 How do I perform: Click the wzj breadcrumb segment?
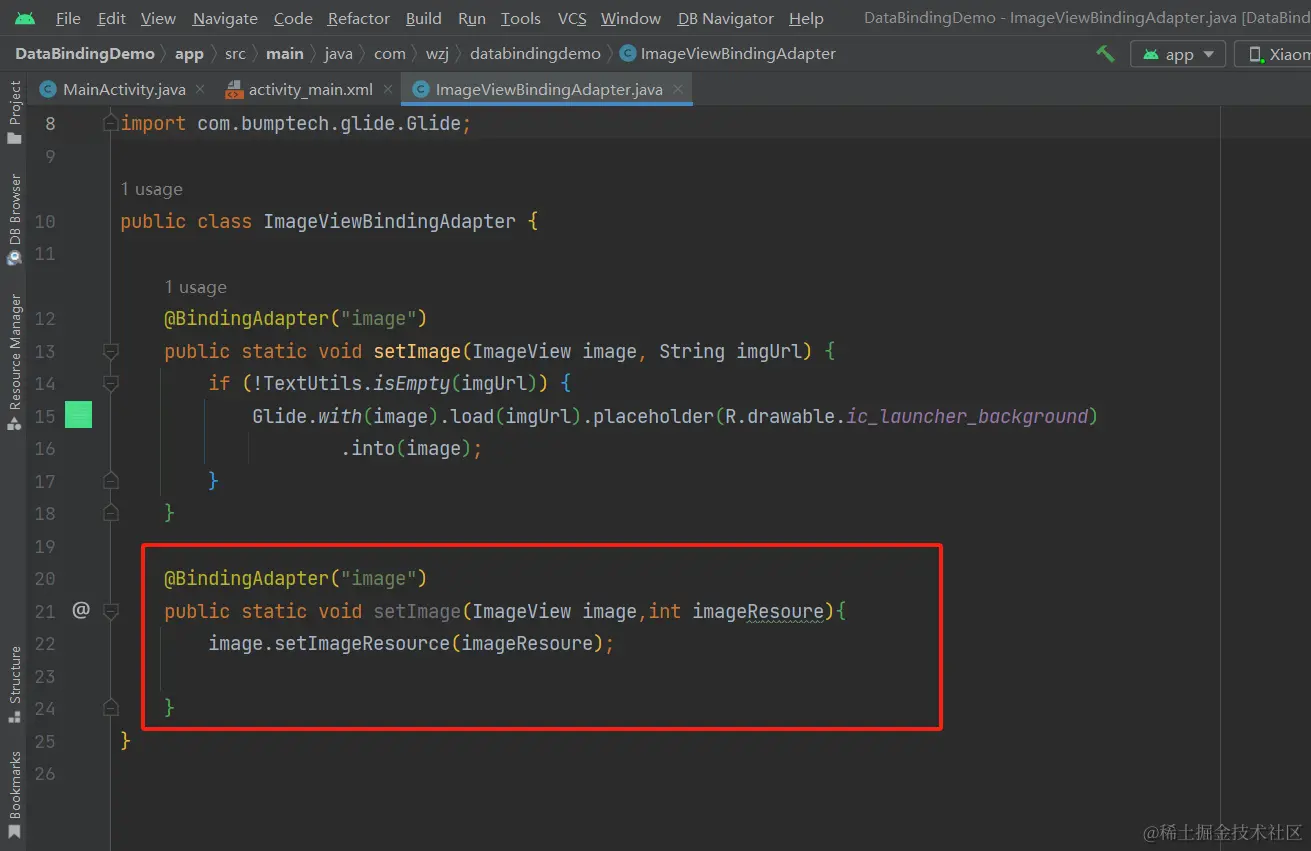coord(437,54)
